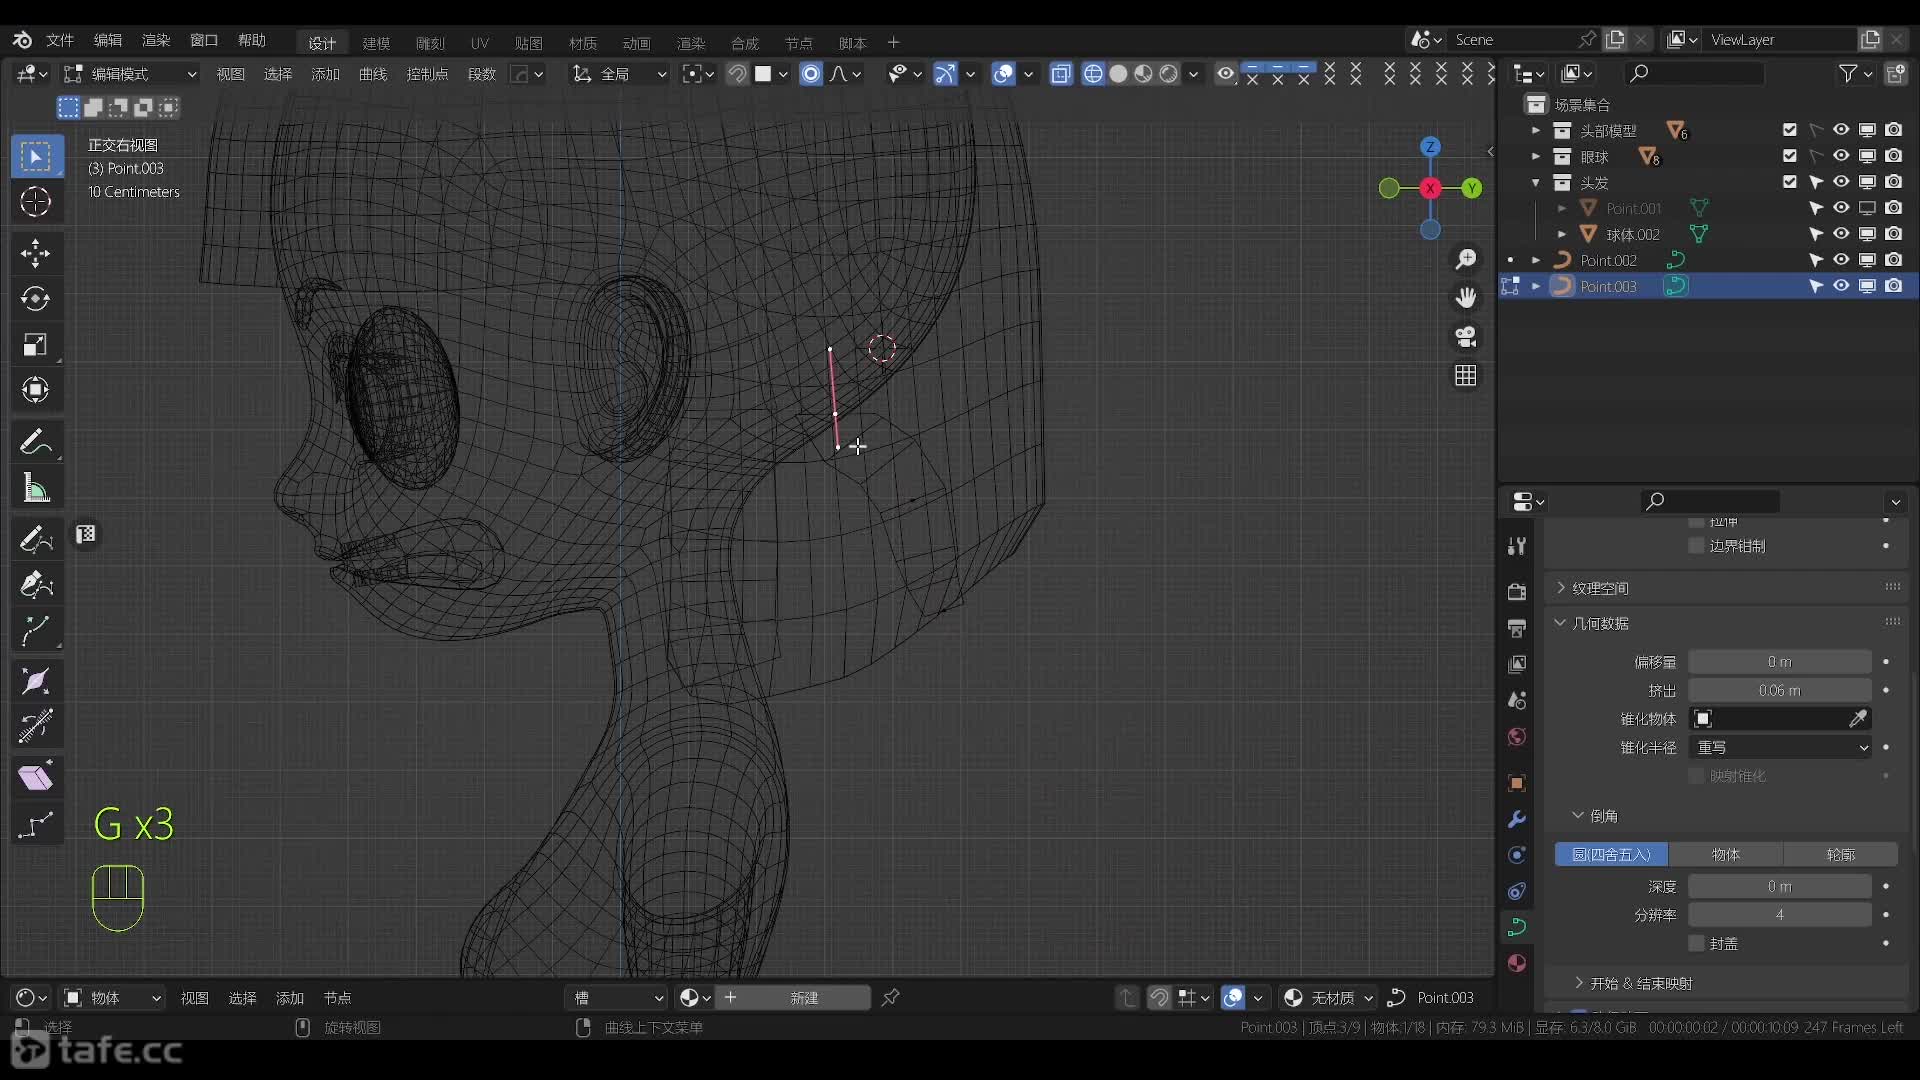Select 圆(四舍五入) bevel mode
The width and height of the screenshot is (1920, 1080).
(1611, 855)
